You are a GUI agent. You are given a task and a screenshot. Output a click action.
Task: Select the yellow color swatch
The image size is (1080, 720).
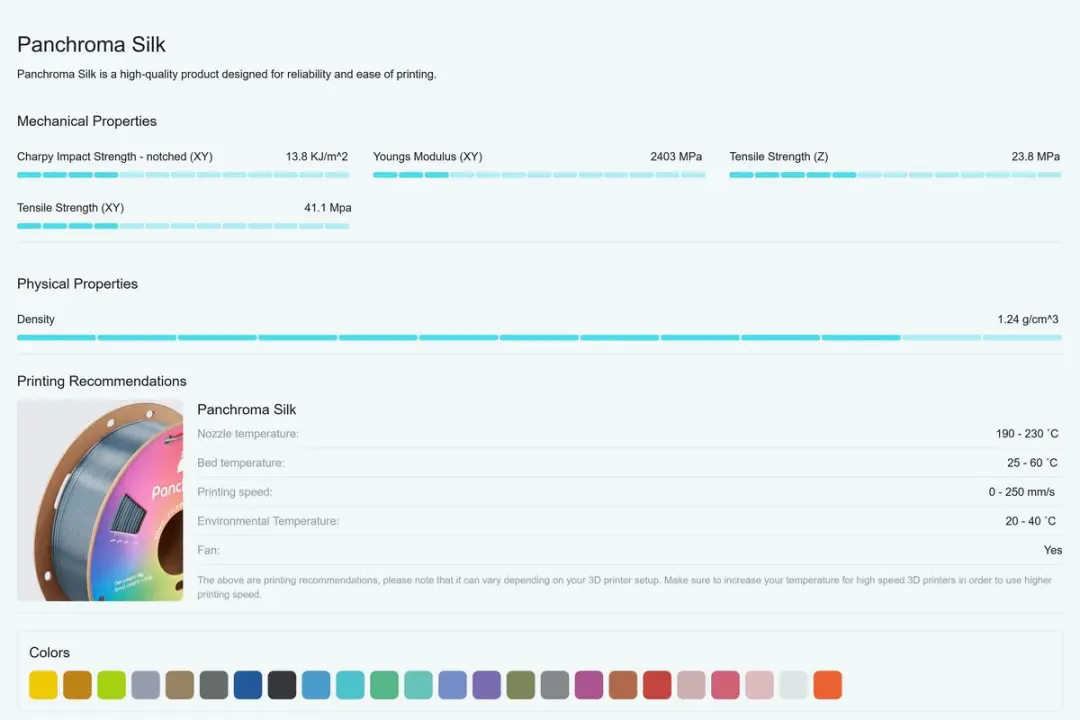[x=43, y=685]
